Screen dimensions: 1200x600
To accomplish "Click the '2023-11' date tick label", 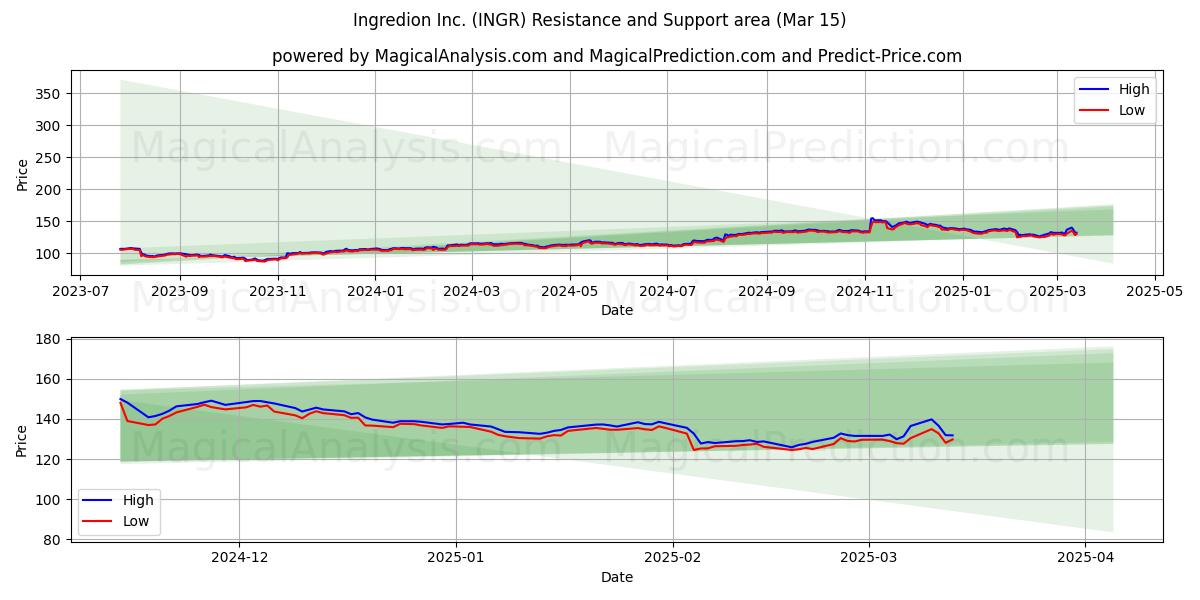I will [277, 292].
